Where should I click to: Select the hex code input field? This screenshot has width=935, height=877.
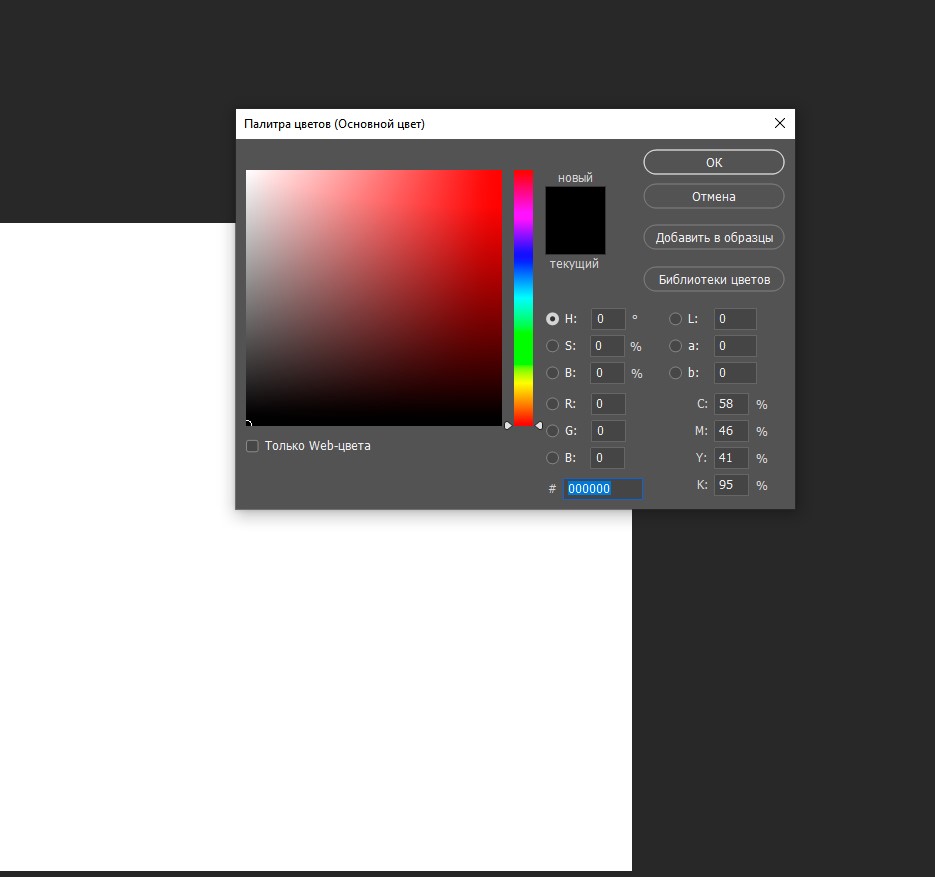tap(603, 488)
